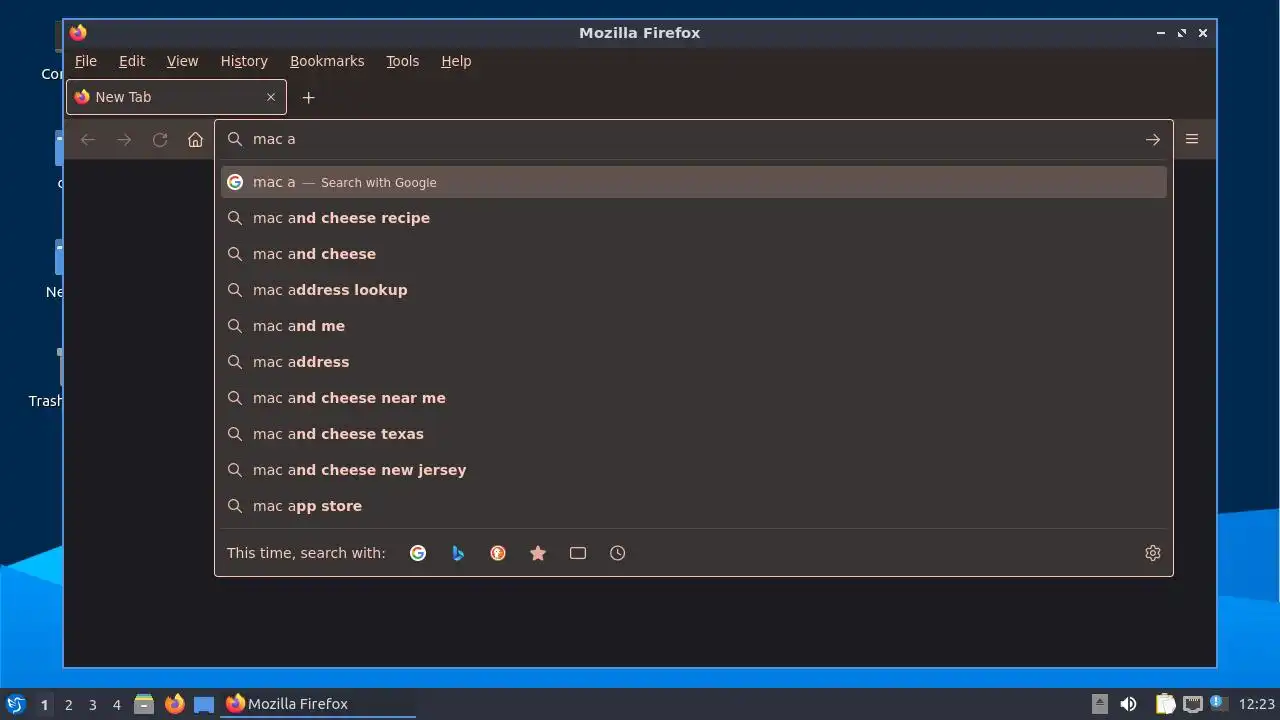The image size is (1280, 720).
Task: Choose suggestion 'mac and me'
Action: [694, 326]
